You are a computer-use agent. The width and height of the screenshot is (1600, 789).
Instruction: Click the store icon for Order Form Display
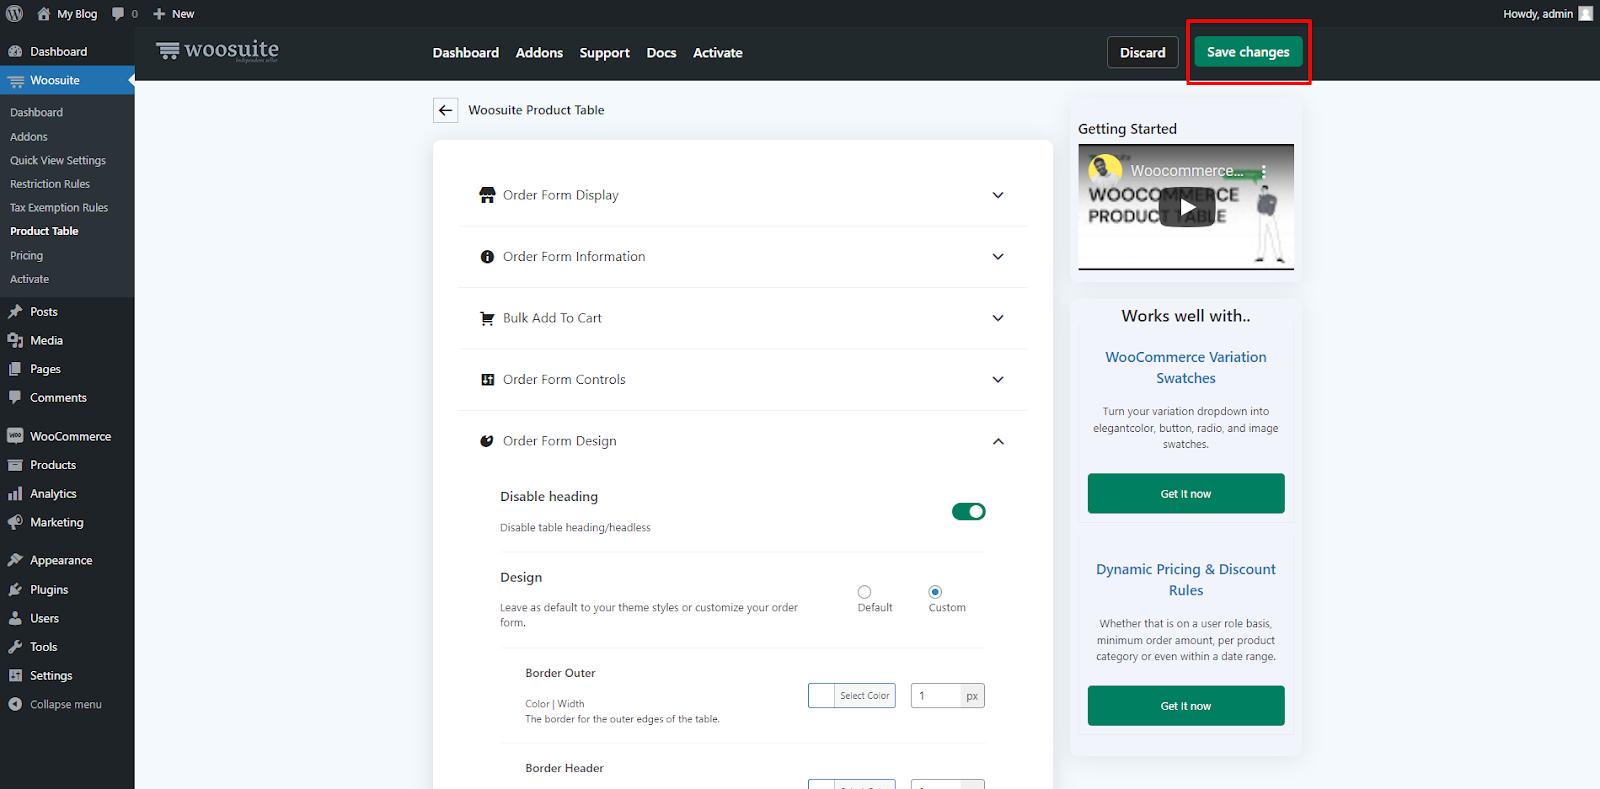tap(487, 195)
